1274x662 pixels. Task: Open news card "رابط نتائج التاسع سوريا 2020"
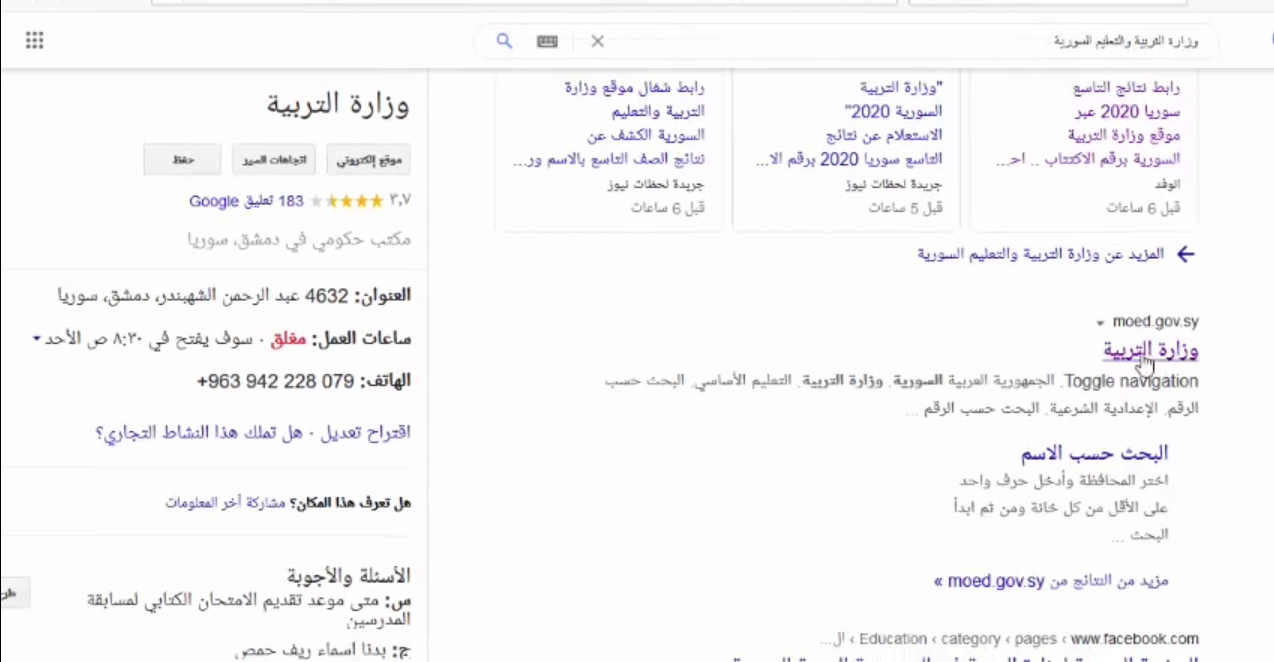click(1089, 123)
